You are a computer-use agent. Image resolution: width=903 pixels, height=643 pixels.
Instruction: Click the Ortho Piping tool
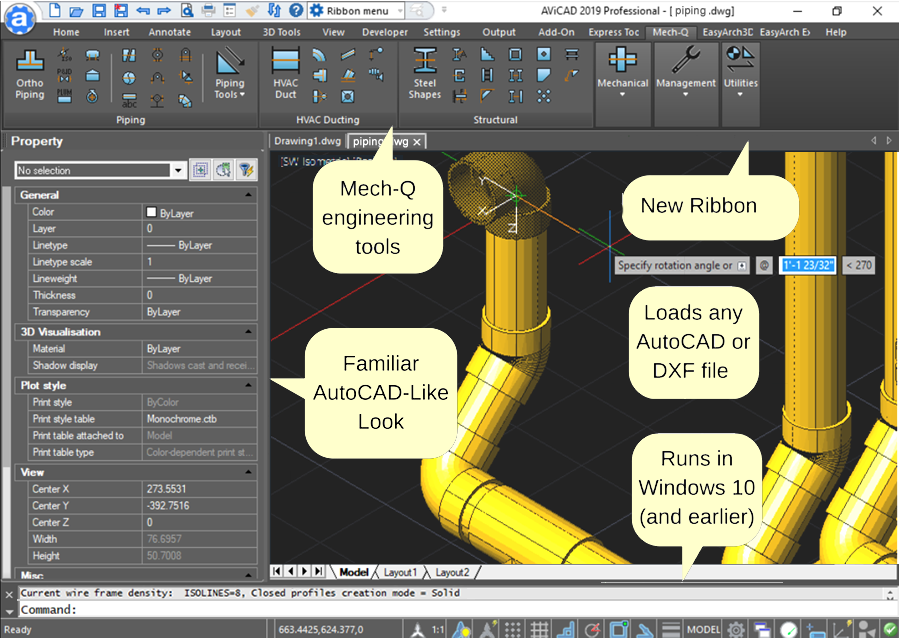click(30, 76)
